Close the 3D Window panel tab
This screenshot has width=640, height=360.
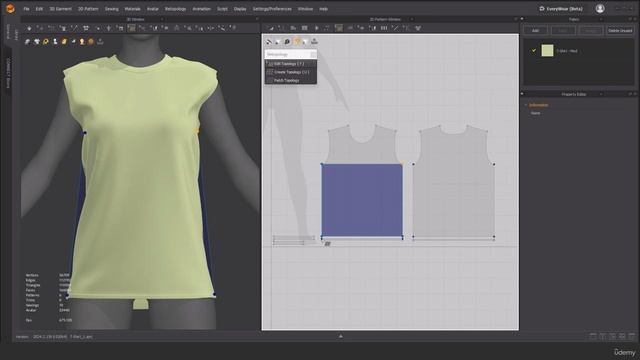pyautogui.click(x=162, y=19)
